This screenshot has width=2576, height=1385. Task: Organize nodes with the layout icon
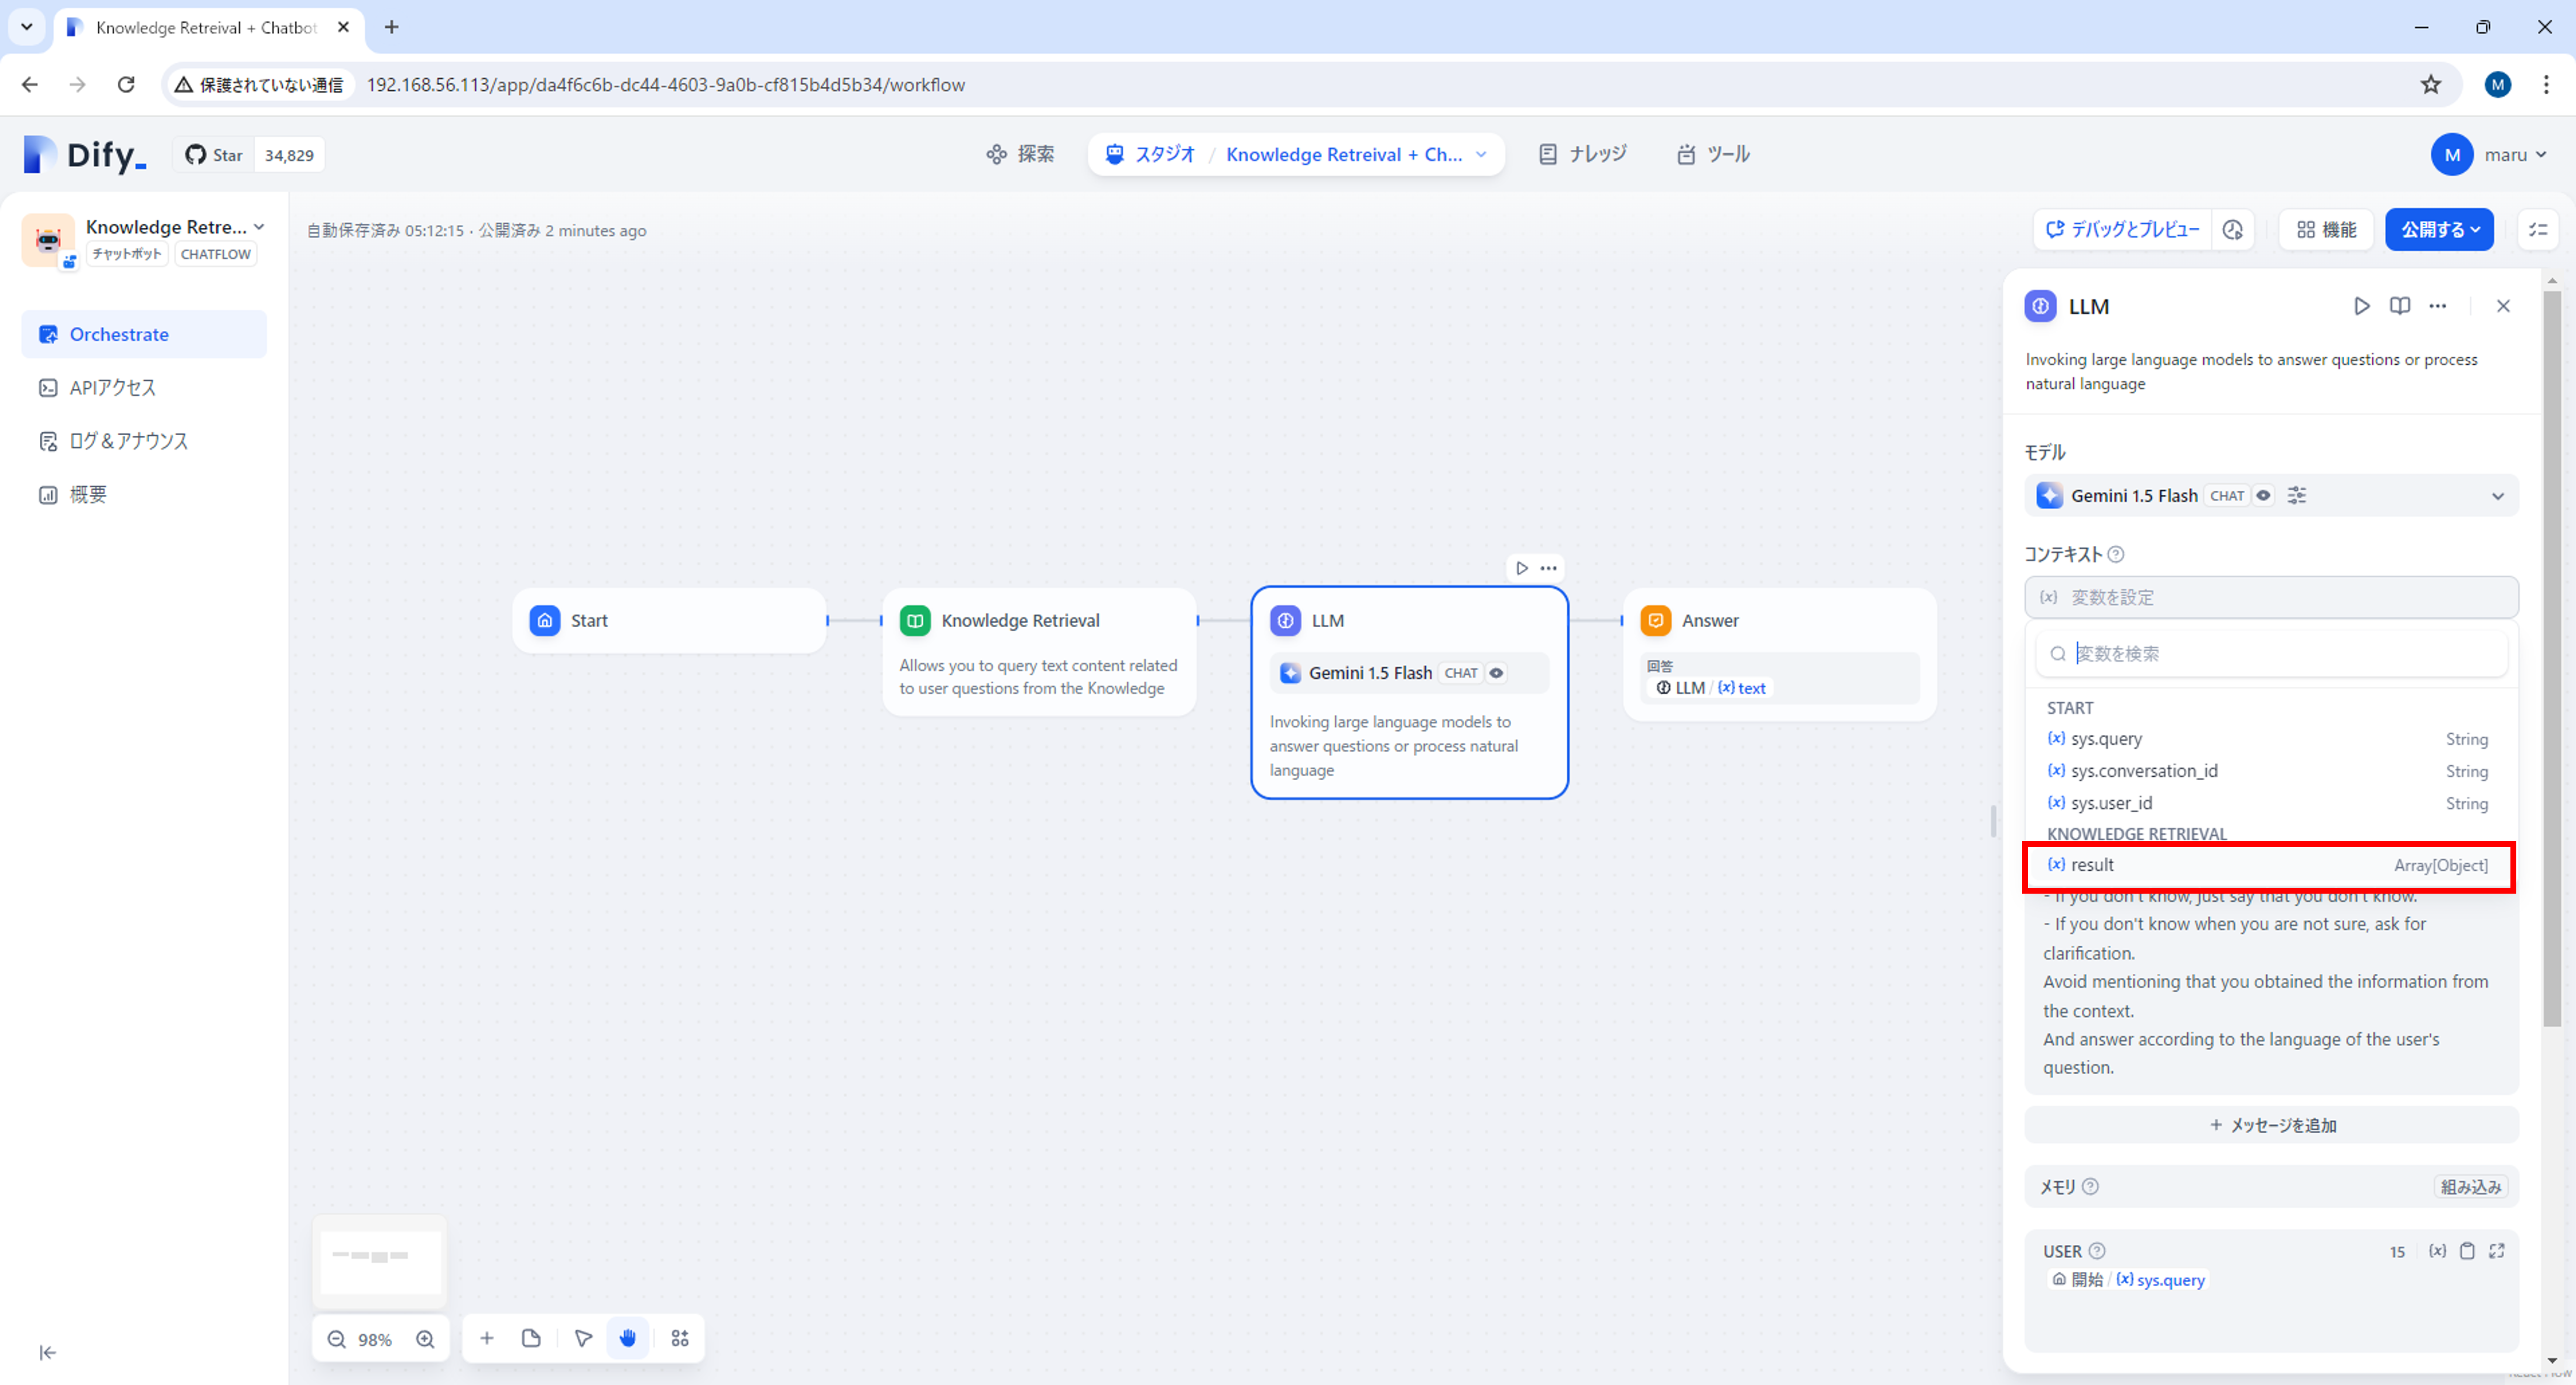680,1338
